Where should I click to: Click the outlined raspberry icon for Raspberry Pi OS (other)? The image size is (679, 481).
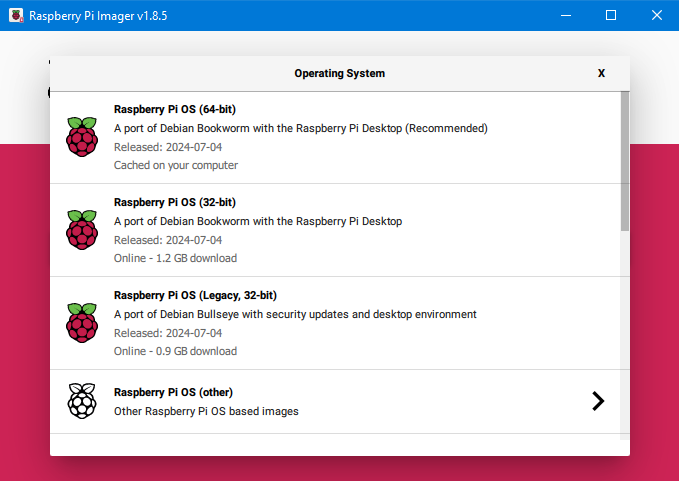coord(82,401)
